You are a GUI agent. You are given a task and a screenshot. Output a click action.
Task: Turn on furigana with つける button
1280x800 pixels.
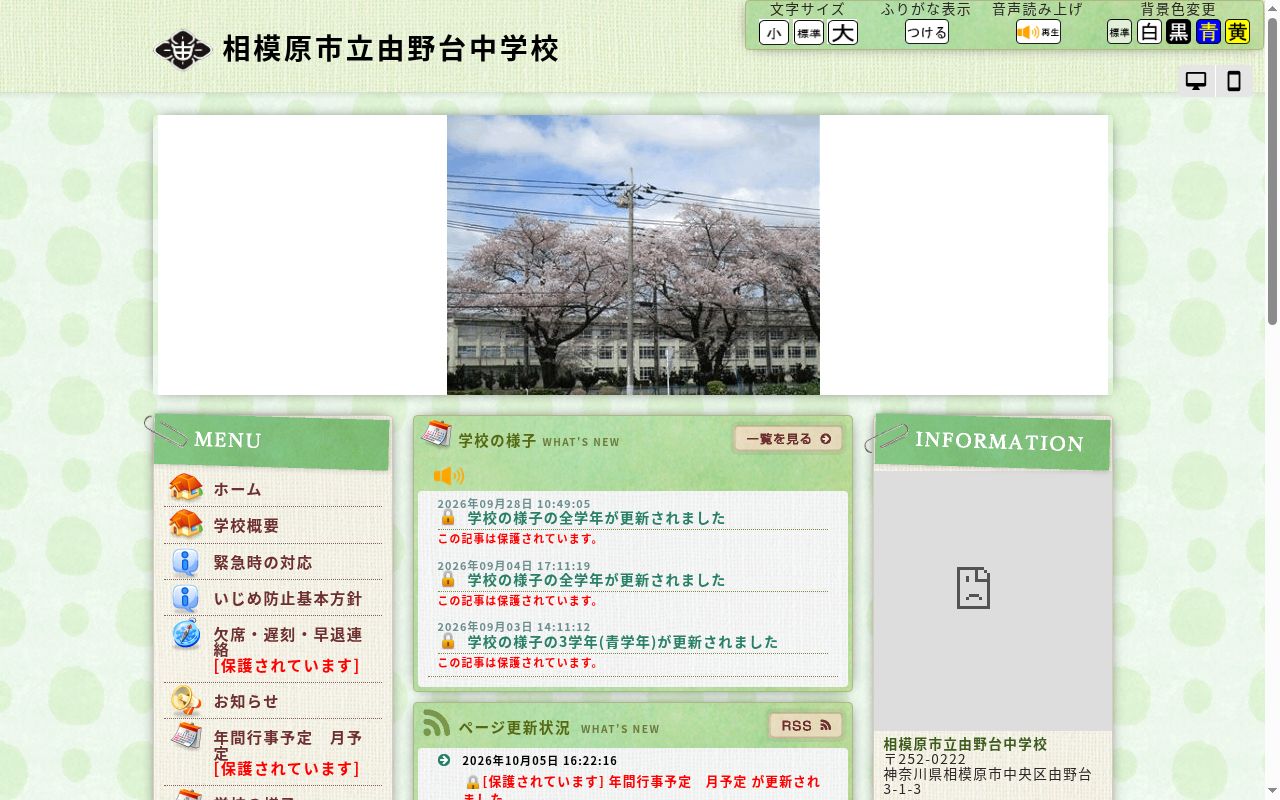(927, 32)
